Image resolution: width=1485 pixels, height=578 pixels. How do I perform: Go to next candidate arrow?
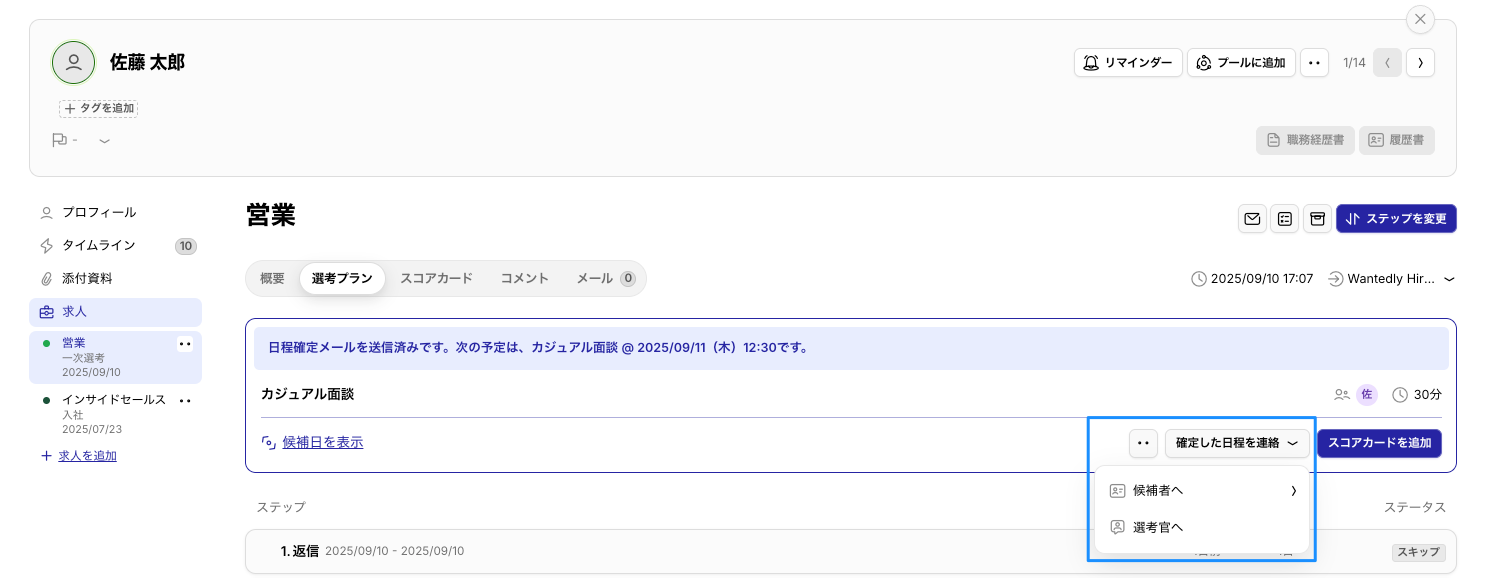[1420, 63]
